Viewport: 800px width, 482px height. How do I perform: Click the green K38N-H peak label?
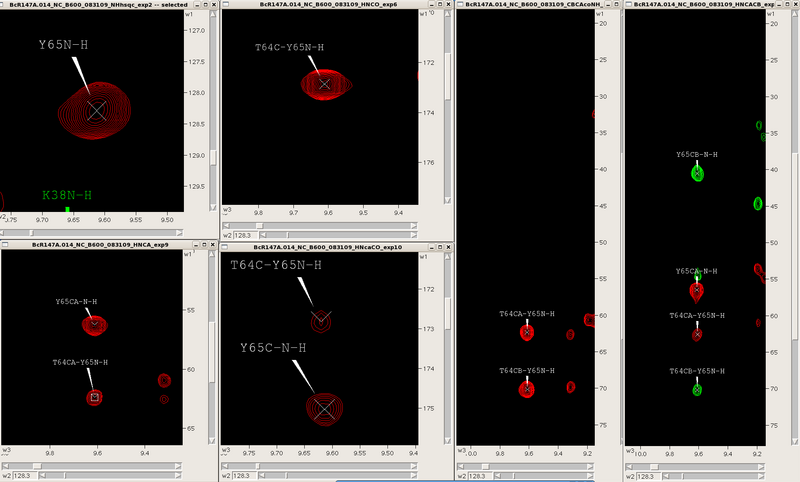click(x=66, y=195)
